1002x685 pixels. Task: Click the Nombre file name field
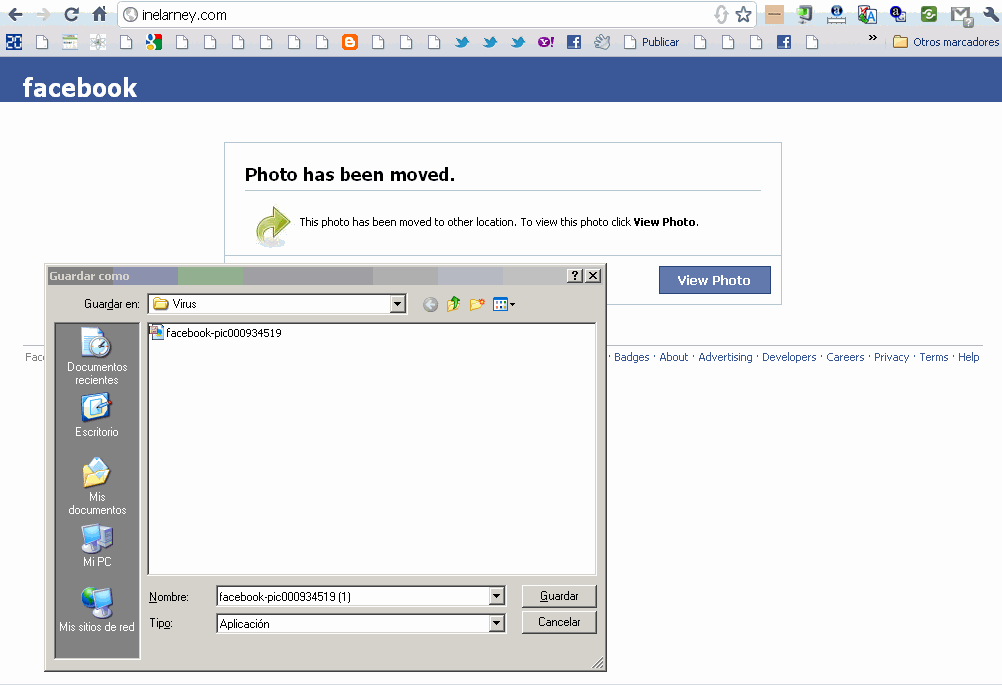[353, 596]
